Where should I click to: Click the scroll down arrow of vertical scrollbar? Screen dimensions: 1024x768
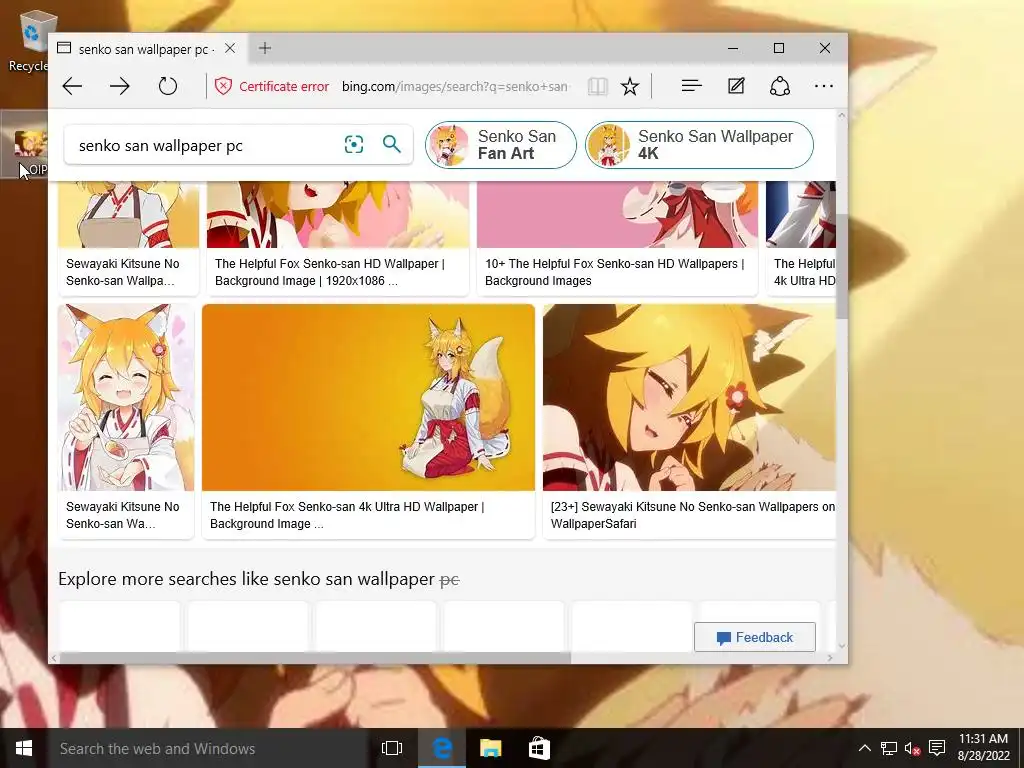point(841,645)
